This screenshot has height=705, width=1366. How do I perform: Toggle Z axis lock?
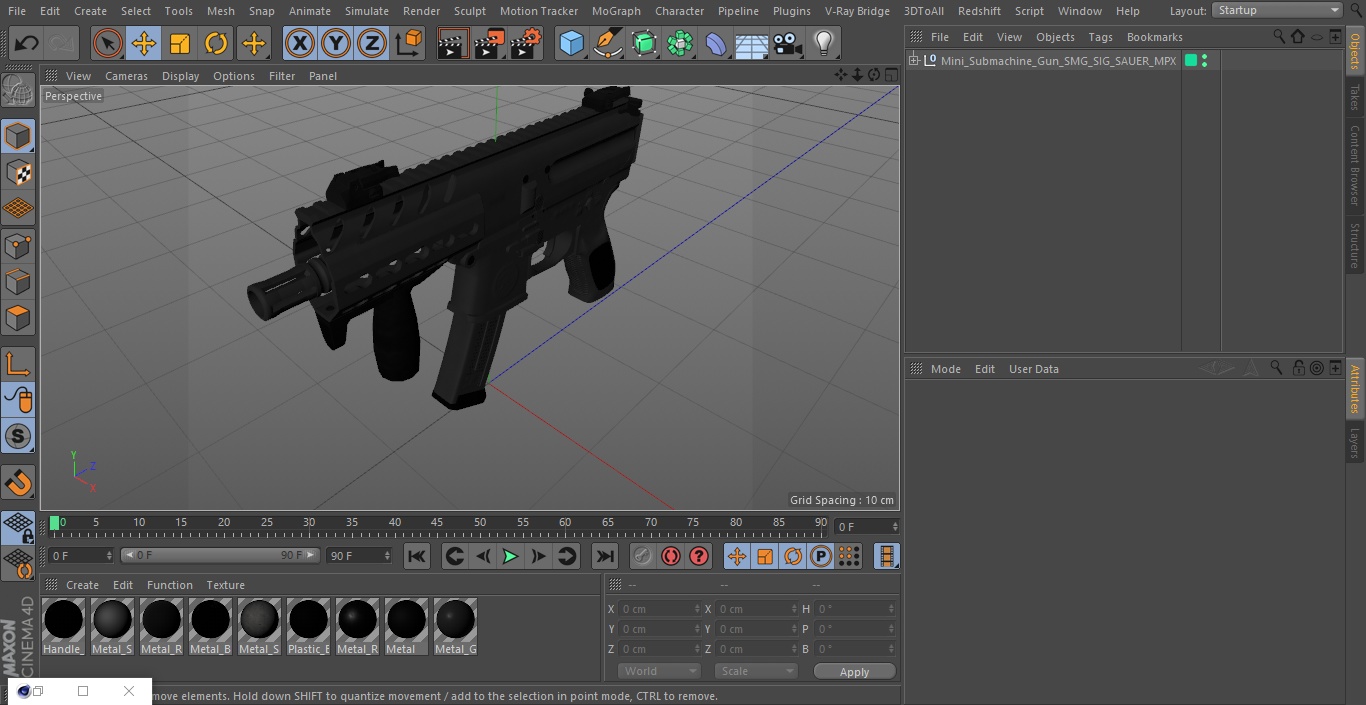pyautogui.click(x=372, y=43)
